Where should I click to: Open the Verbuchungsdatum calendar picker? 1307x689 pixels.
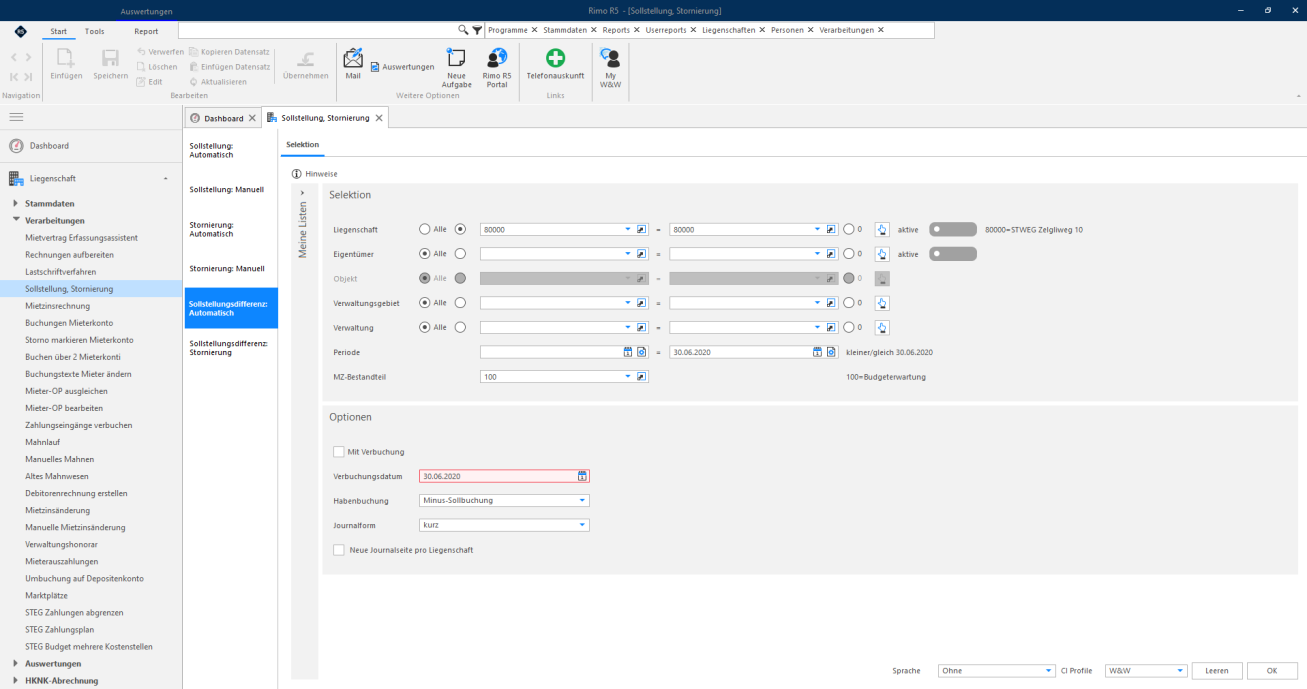click(583, 477)
